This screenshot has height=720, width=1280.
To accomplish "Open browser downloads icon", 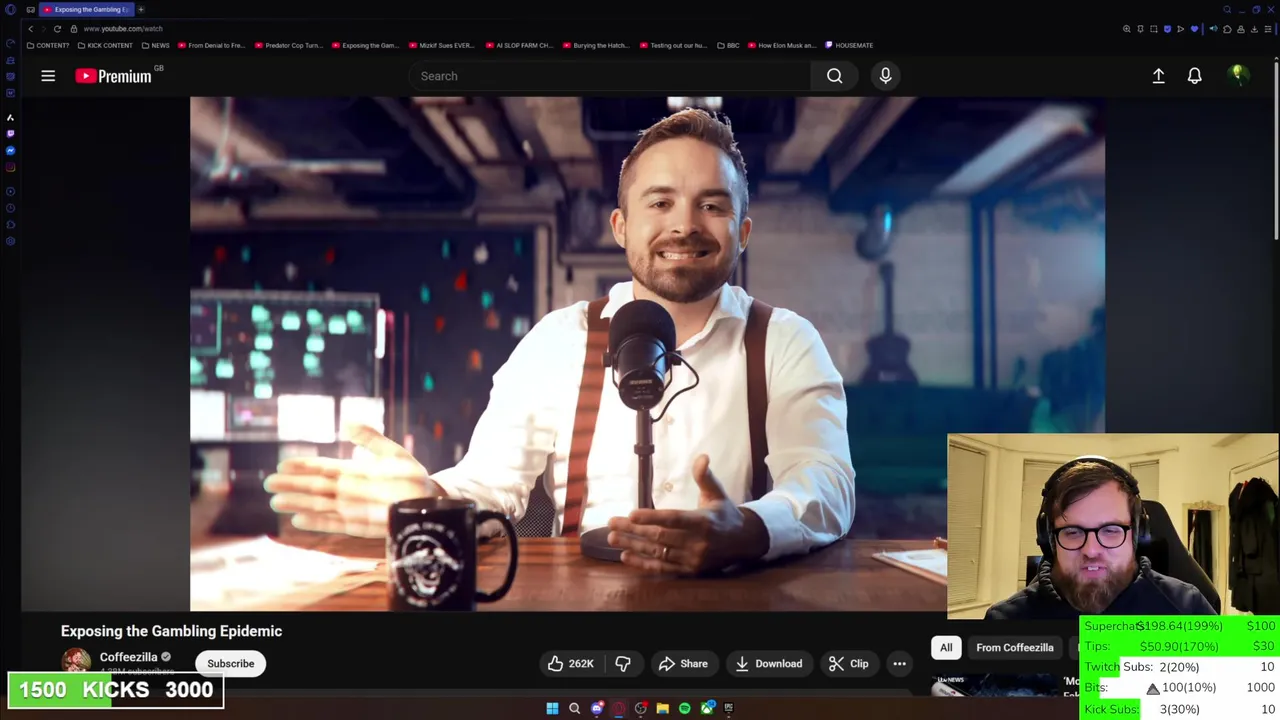I will tap(1254, 29).
